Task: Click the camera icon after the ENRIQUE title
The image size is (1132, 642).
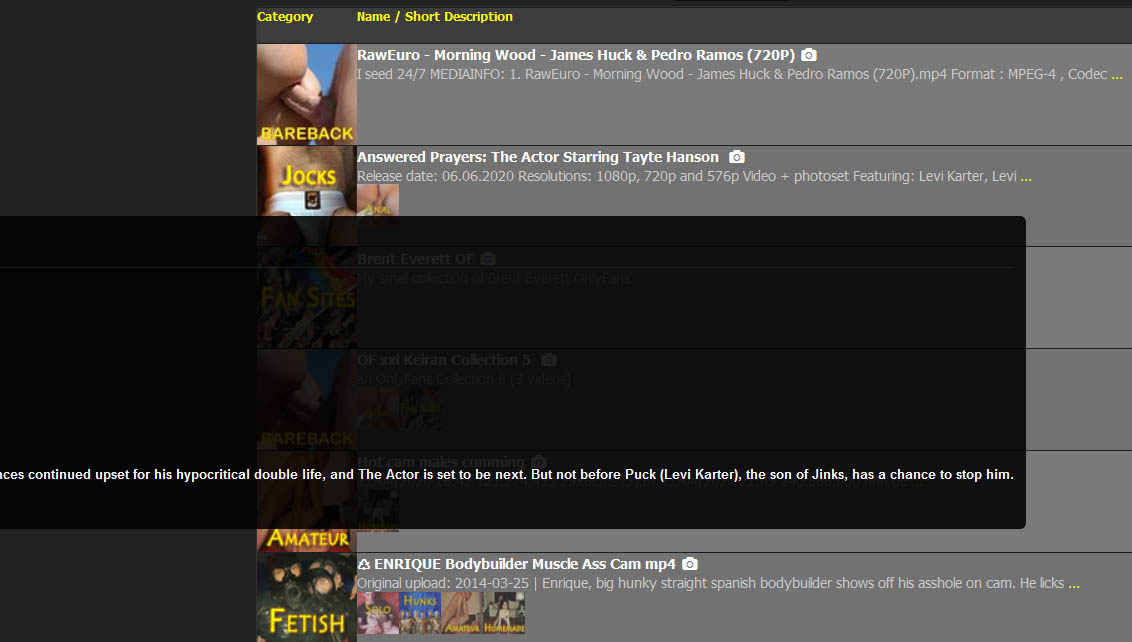Action: tap(690, 564)
